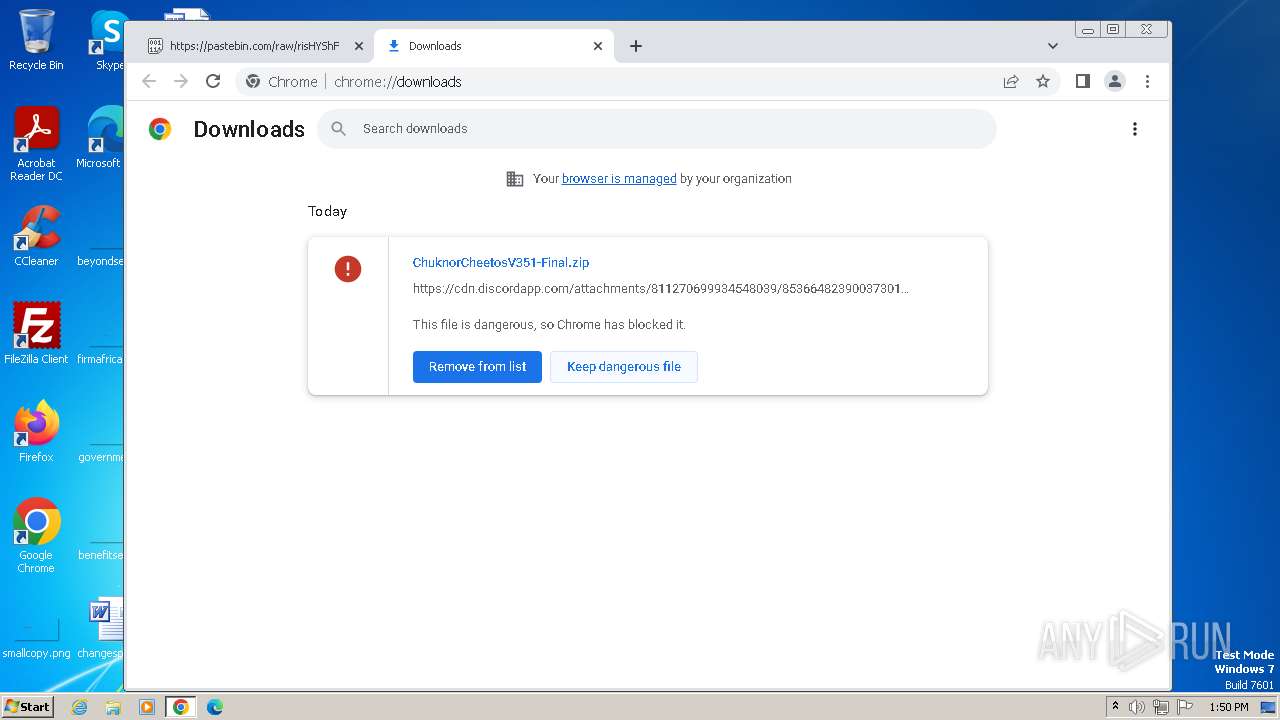The width and height of the screenshot is (1280, 720).
Task: Click the Chrome taskbar button
Action: click(180, 707)
